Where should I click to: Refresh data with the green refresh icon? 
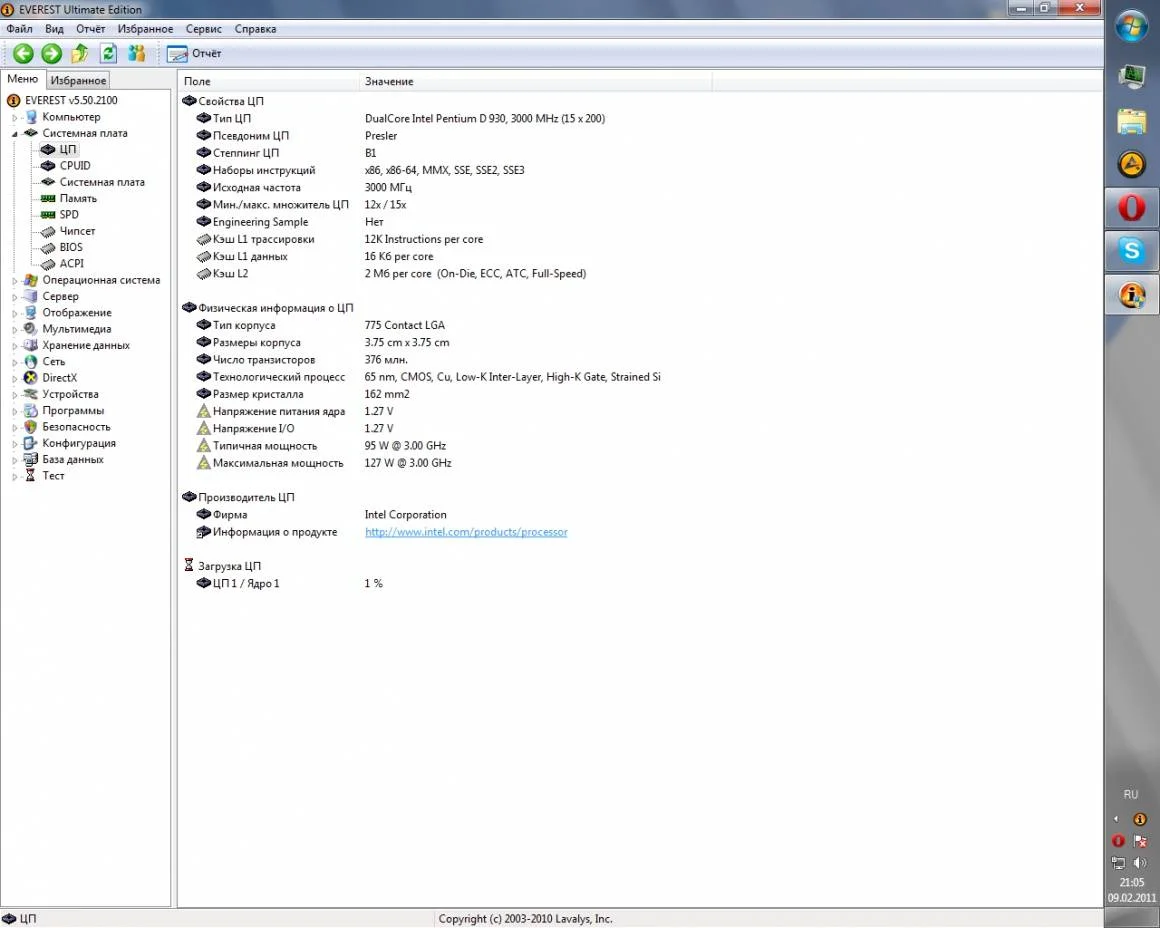pyautogui.click(x=108, y=53)
